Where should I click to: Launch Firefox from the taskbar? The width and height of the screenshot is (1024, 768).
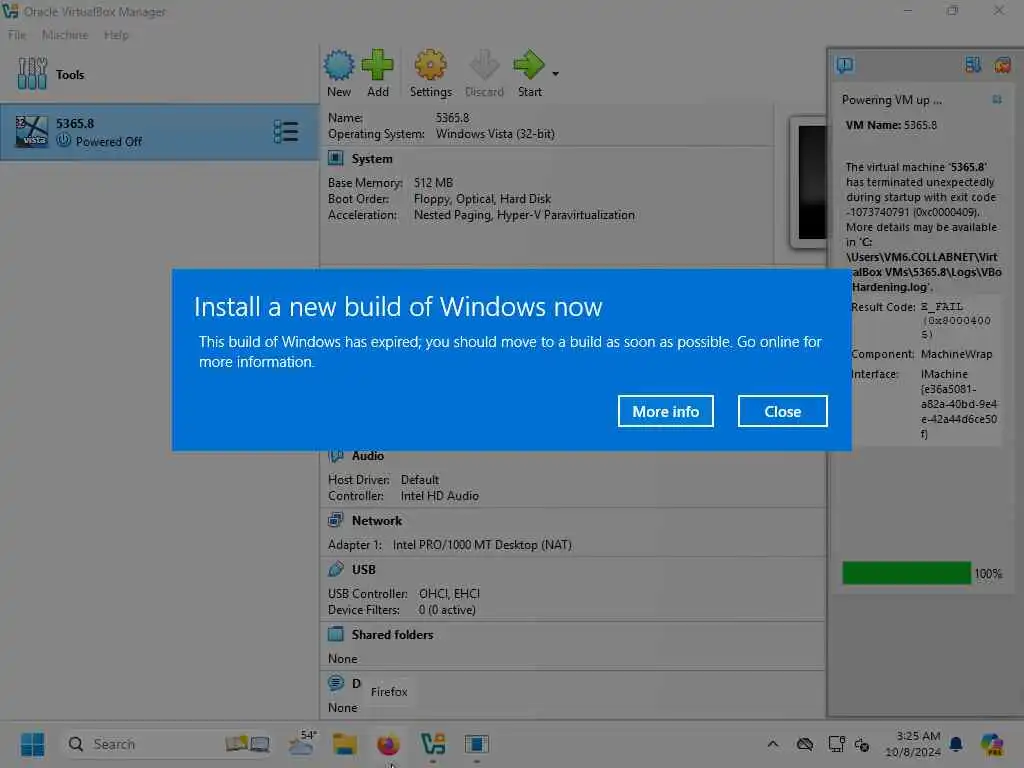(388, 744)
